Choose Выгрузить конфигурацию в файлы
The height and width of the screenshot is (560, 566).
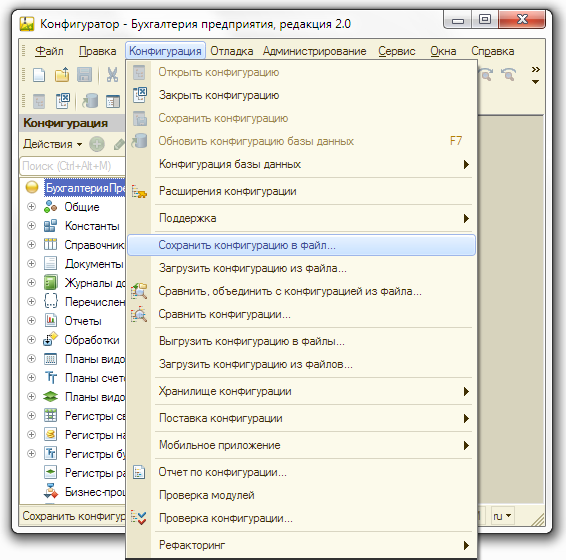(x=301, y=341)
